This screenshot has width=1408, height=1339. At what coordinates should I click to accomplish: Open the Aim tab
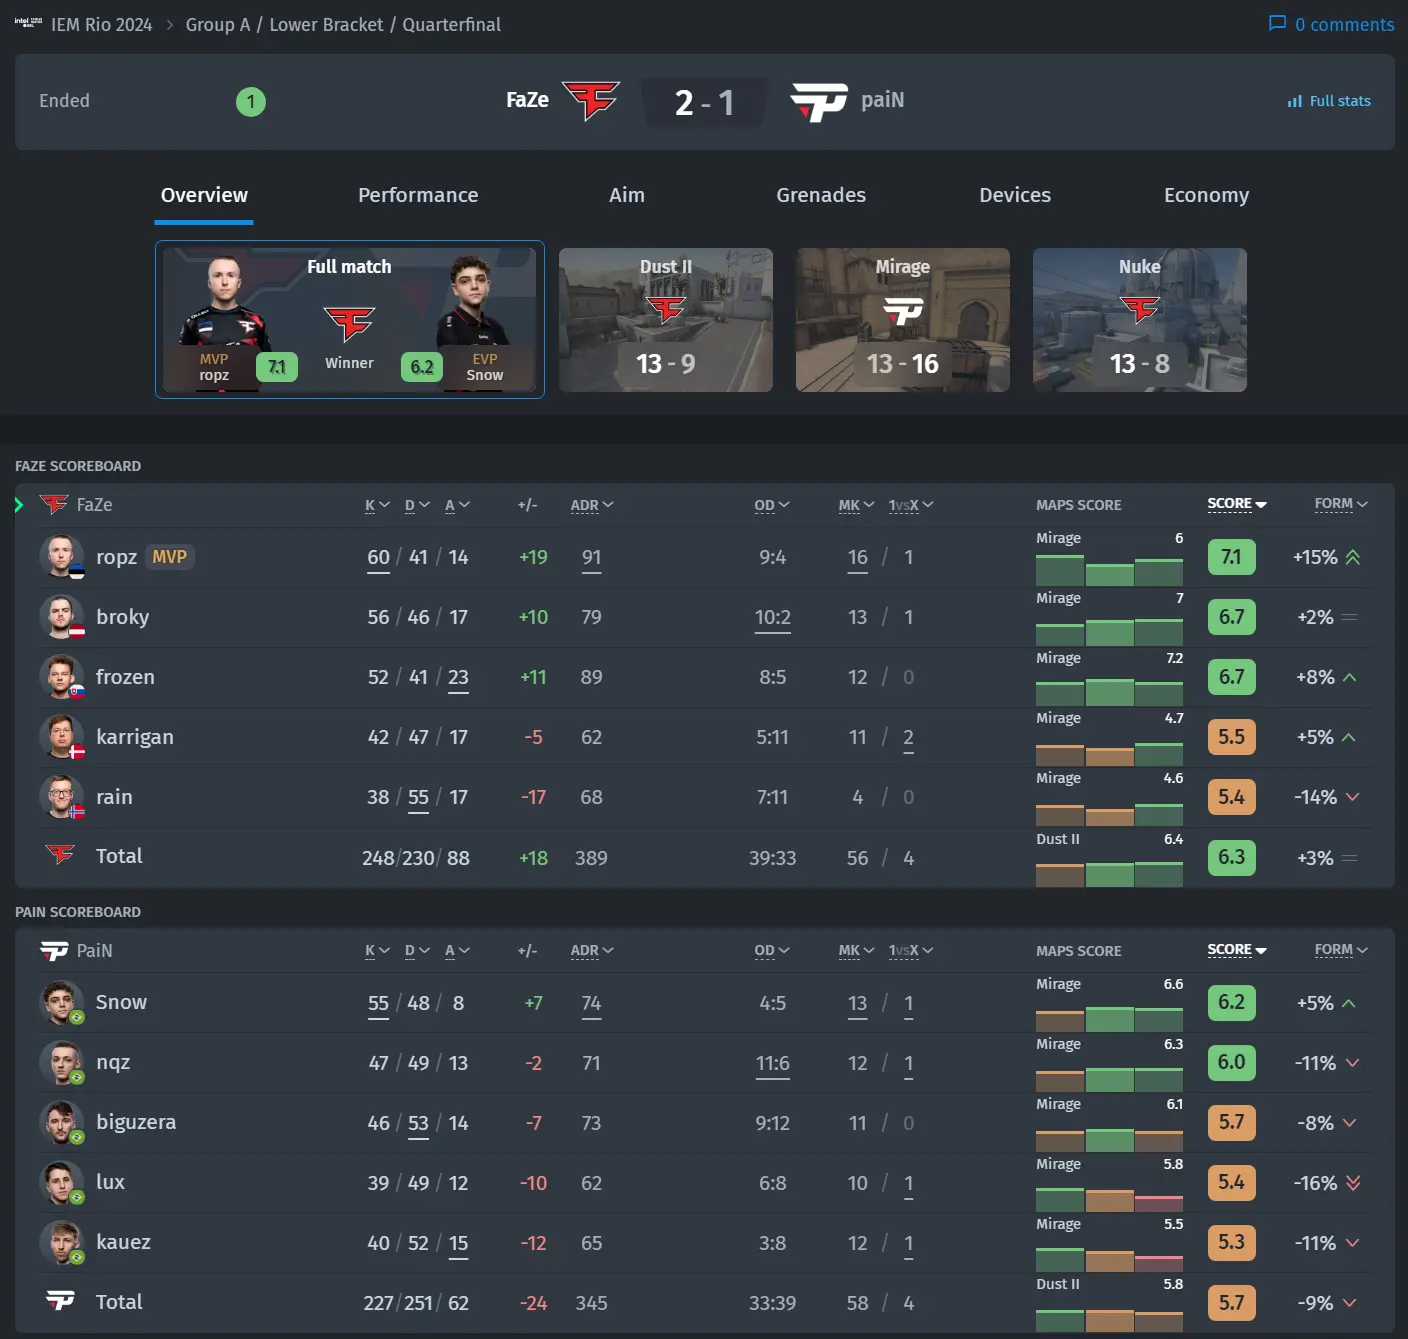[627, 195]
